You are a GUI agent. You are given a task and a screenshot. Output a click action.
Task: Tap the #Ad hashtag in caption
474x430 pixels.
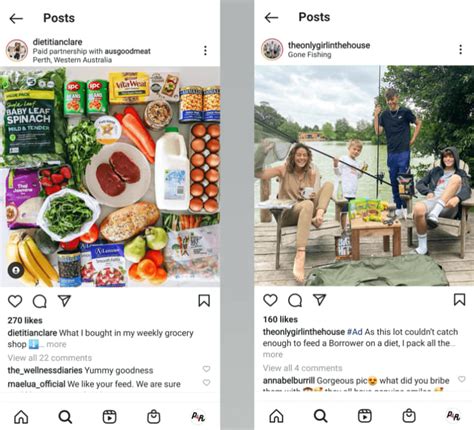tap(355, 332)
